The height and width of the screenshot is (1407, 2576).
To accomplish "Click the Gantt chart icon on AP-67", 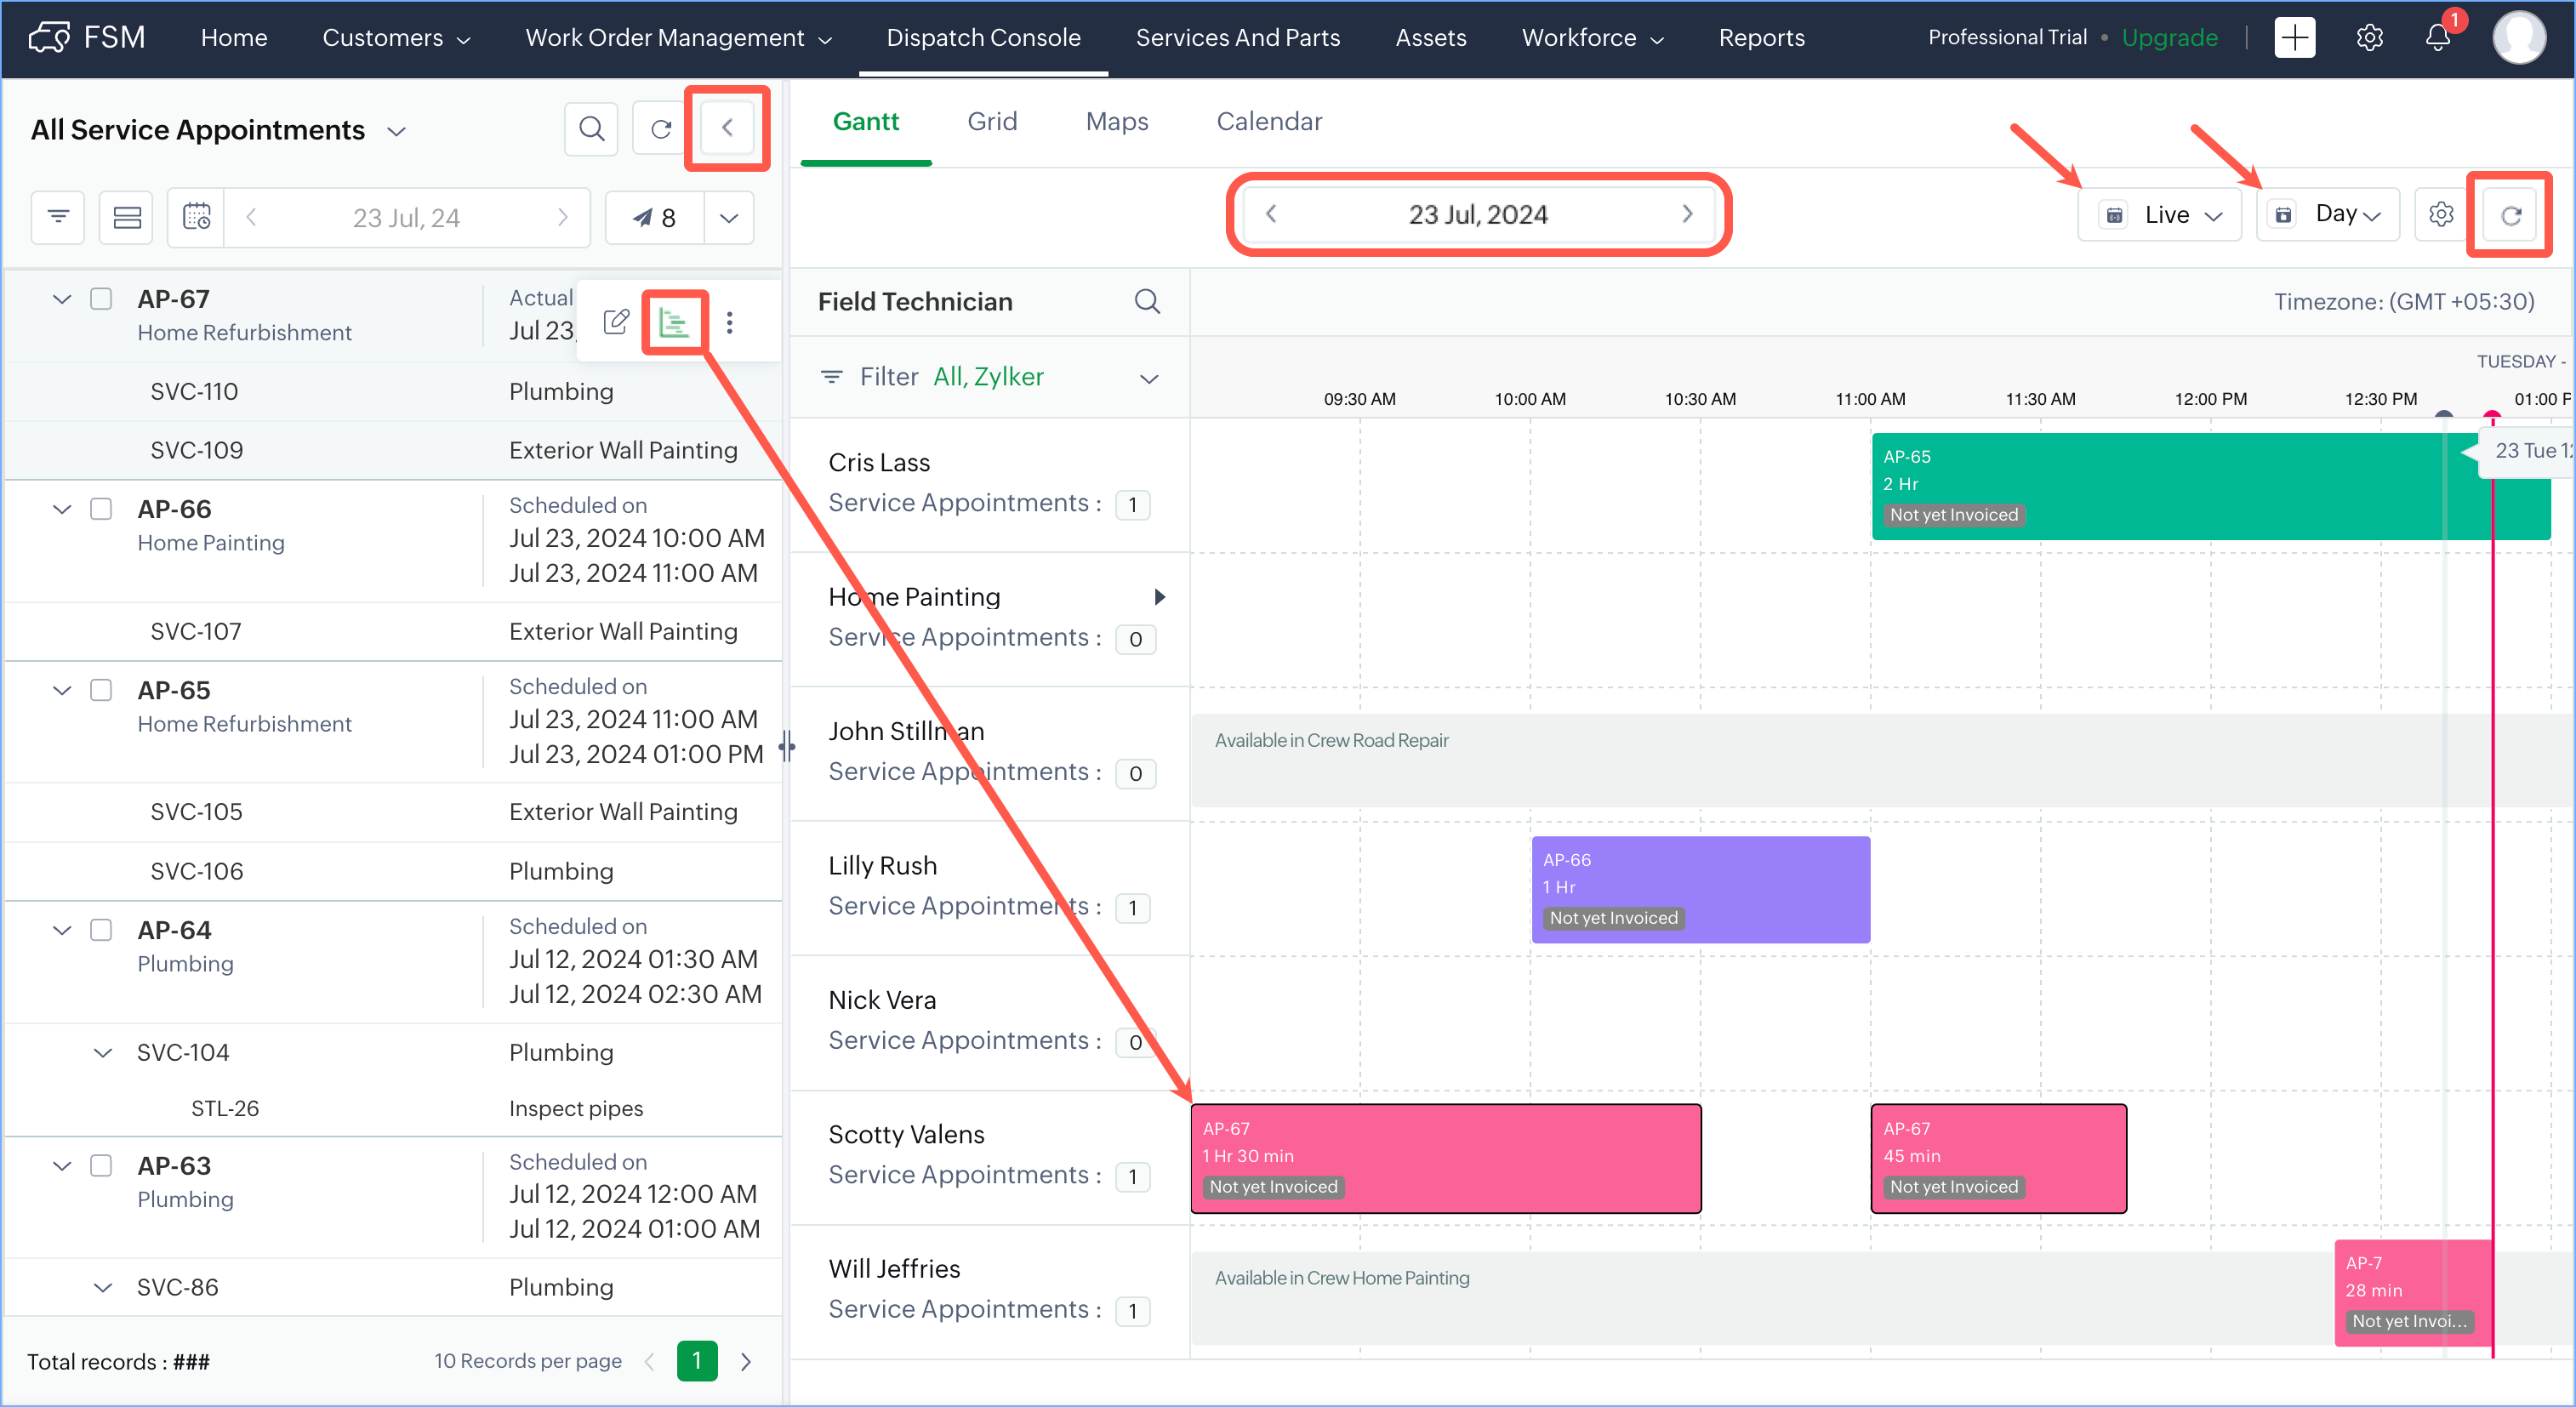I will click(674, 322).
